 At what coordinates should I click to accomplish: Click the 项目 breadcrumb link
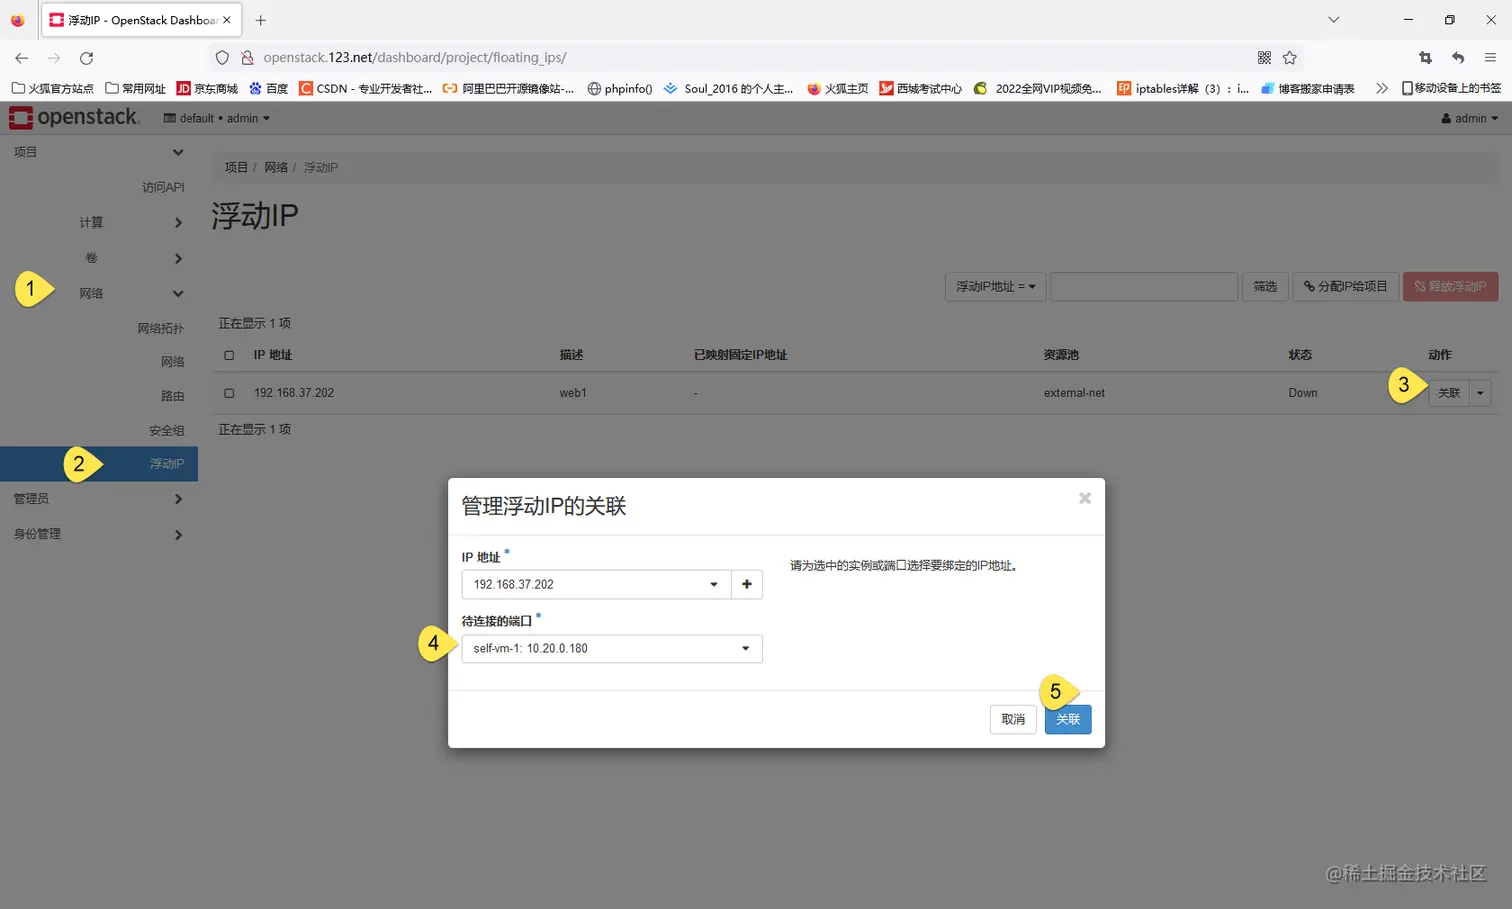point(236,167)
